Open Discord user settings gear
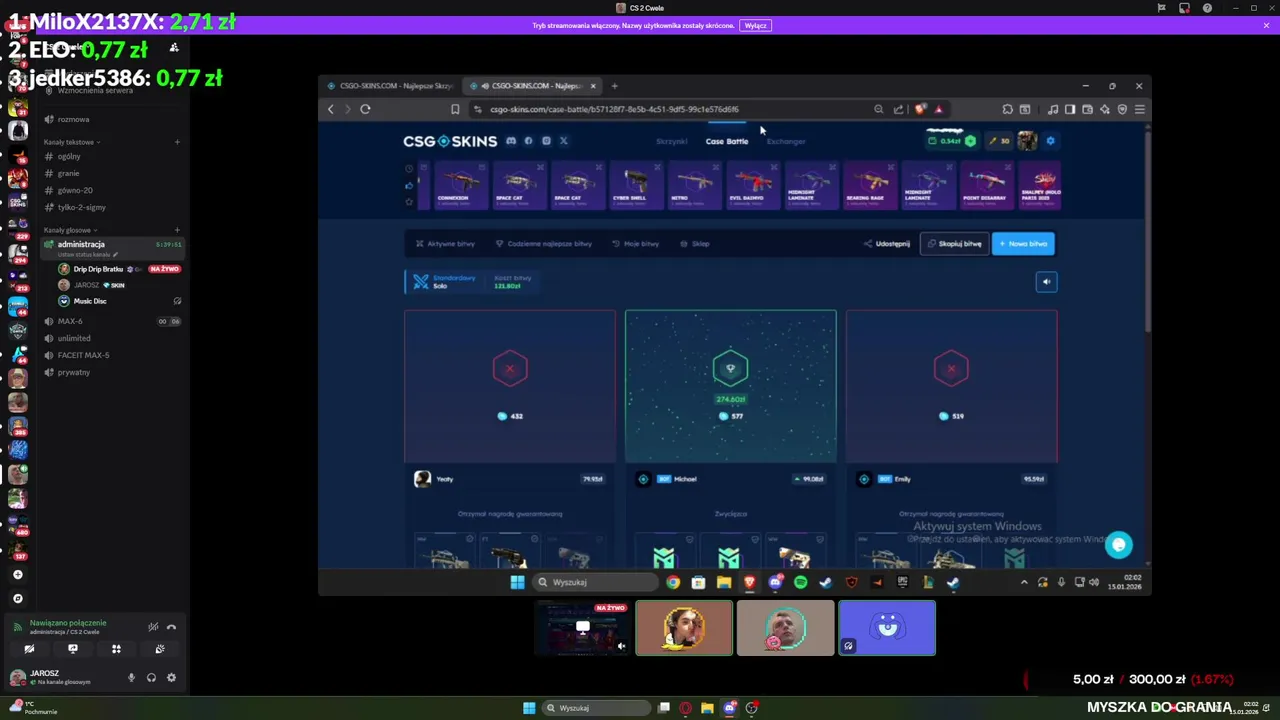1280x720 pixels. point(171,678)
